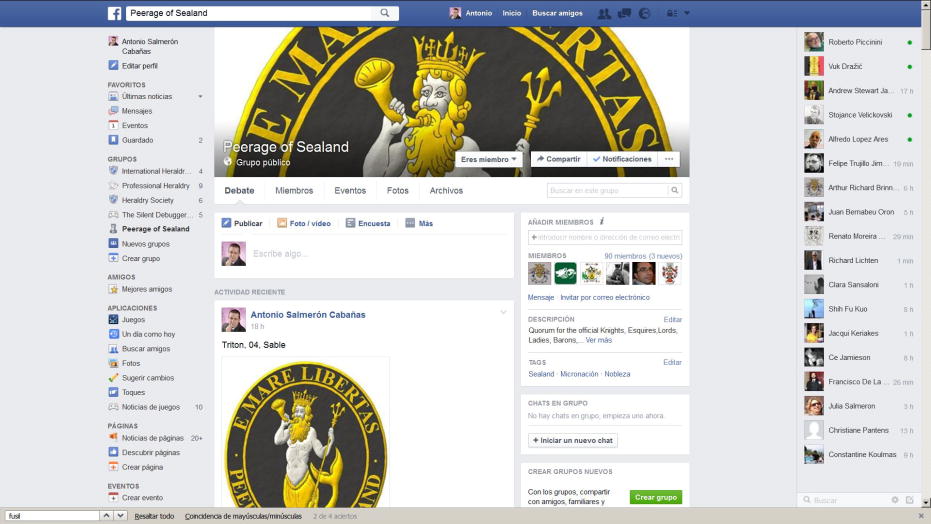Focus the Escribe algo post field
The width and height of the screenshot is (931, 524).
380,254
